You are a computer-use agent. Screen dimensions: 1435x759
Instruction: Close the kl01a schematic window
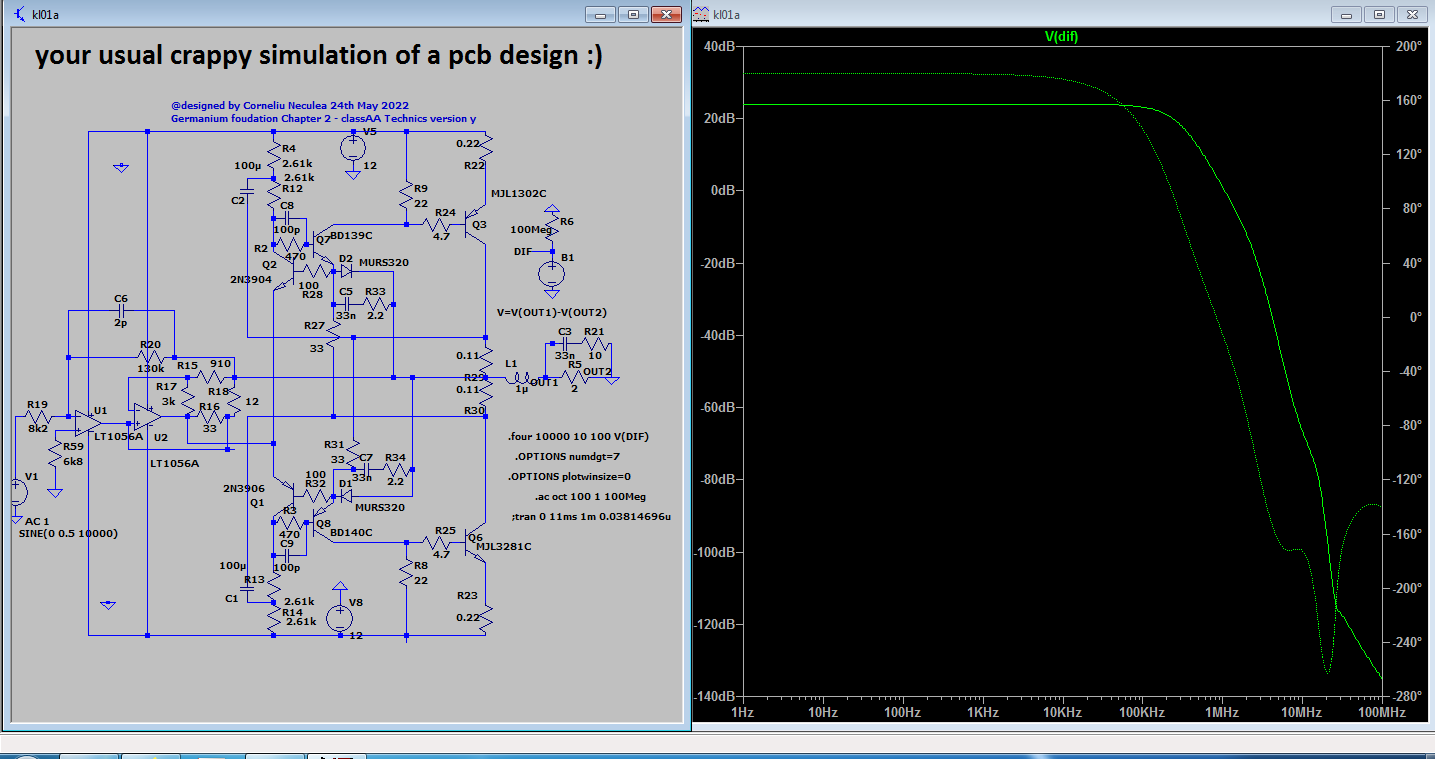coord(666,14)
